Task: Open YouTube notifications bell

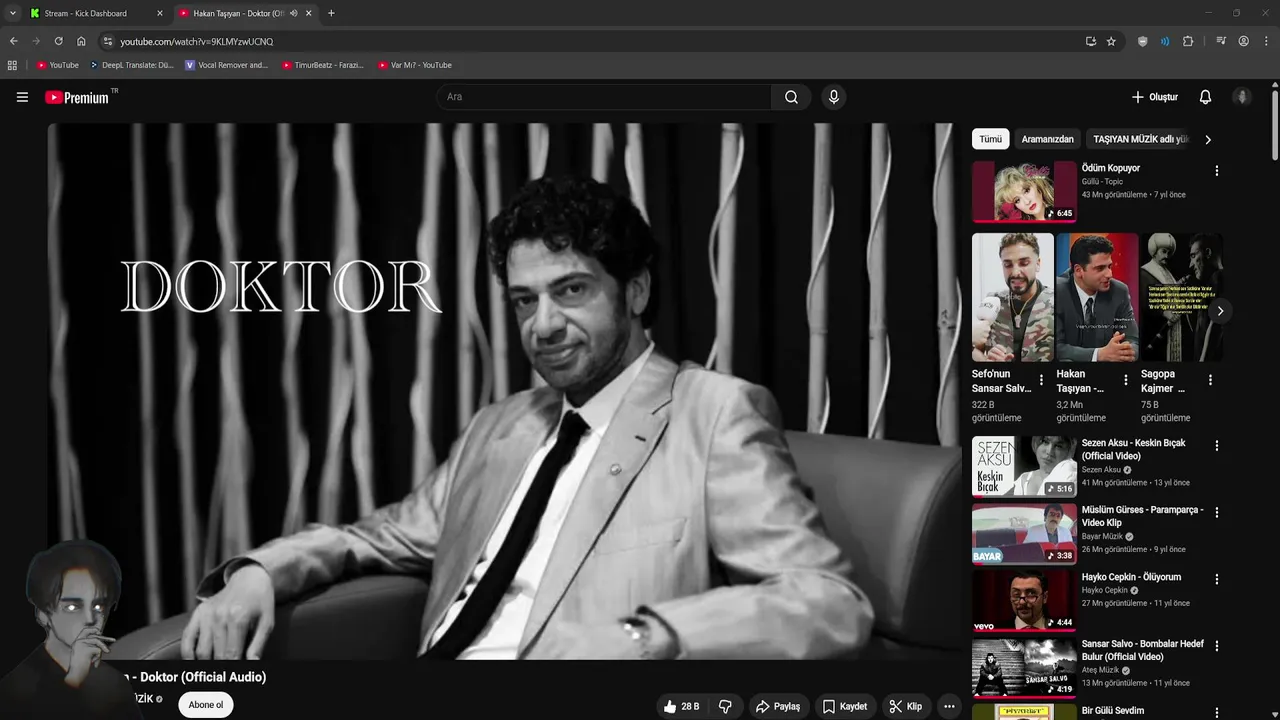Action: click(1205, 97)
